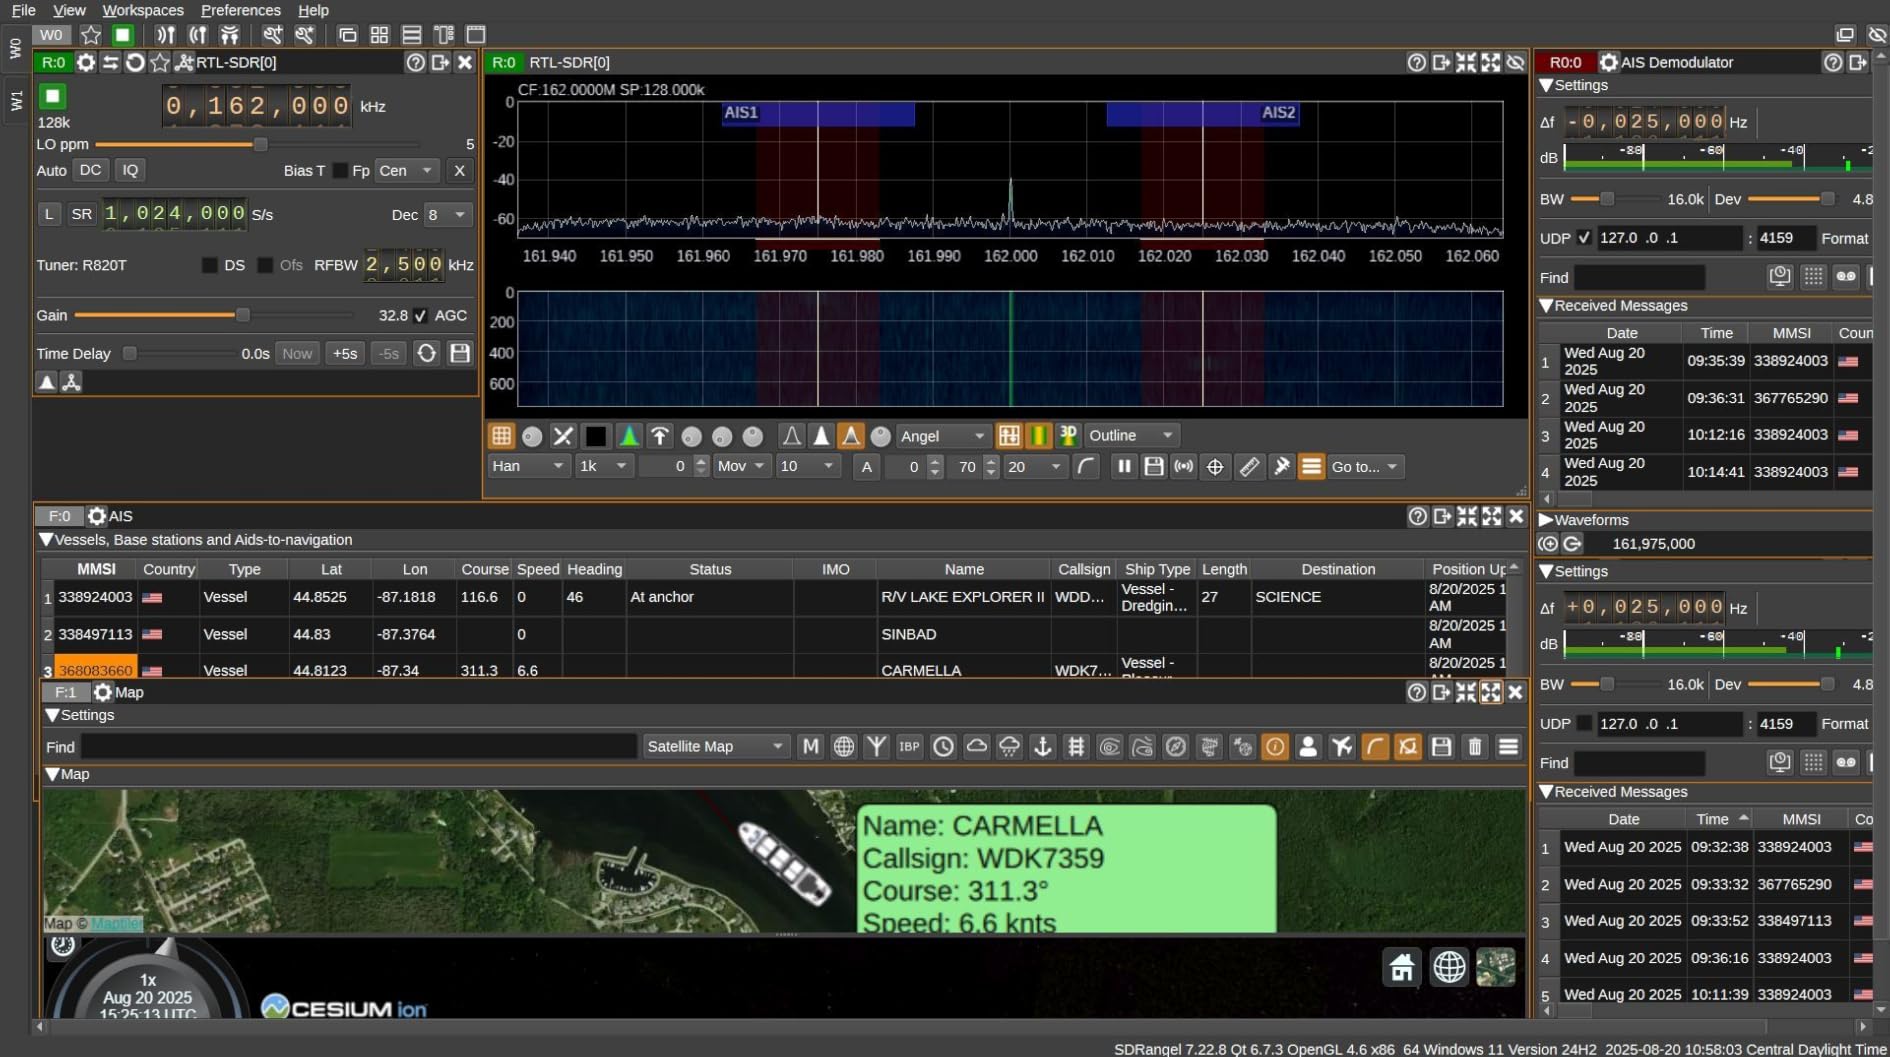
Task: Open the Outline 3D style dropdown
Action: coord(1131,436)
